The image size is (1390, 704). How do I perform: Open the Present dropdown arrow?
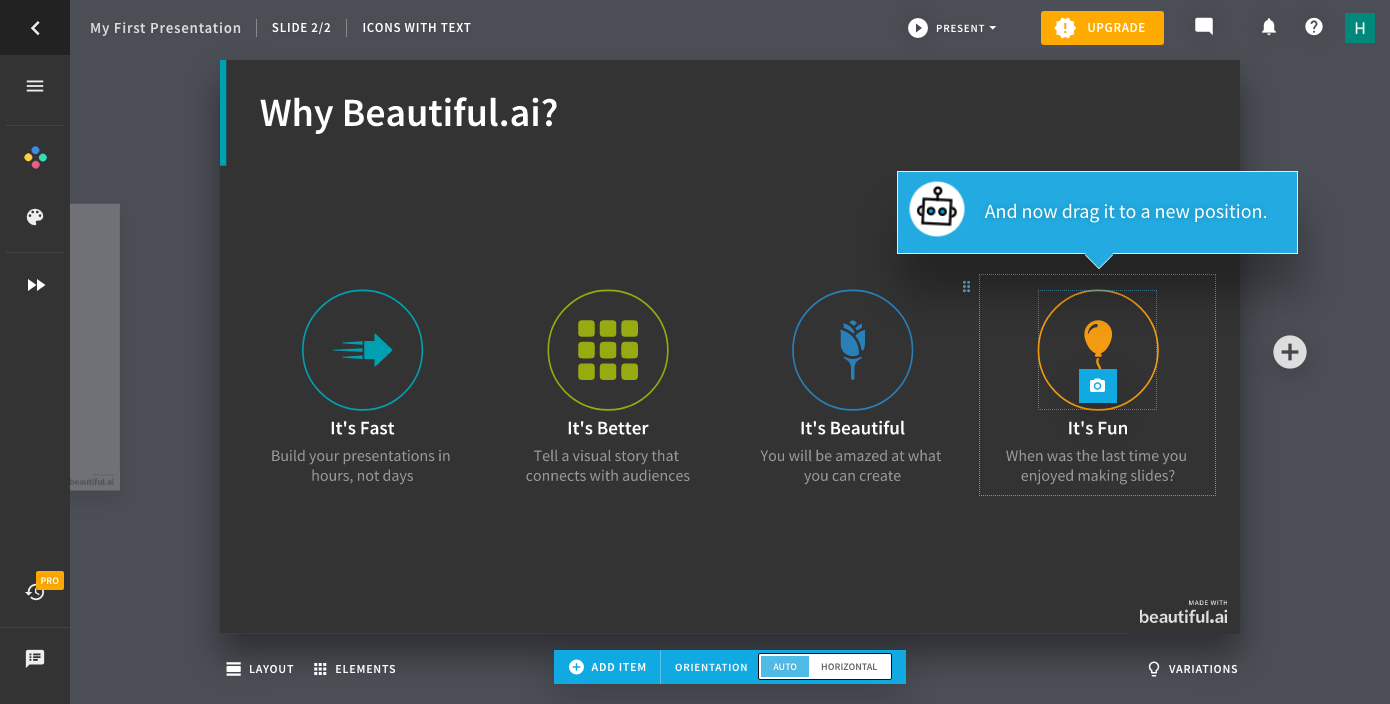[x=993, y=28]
